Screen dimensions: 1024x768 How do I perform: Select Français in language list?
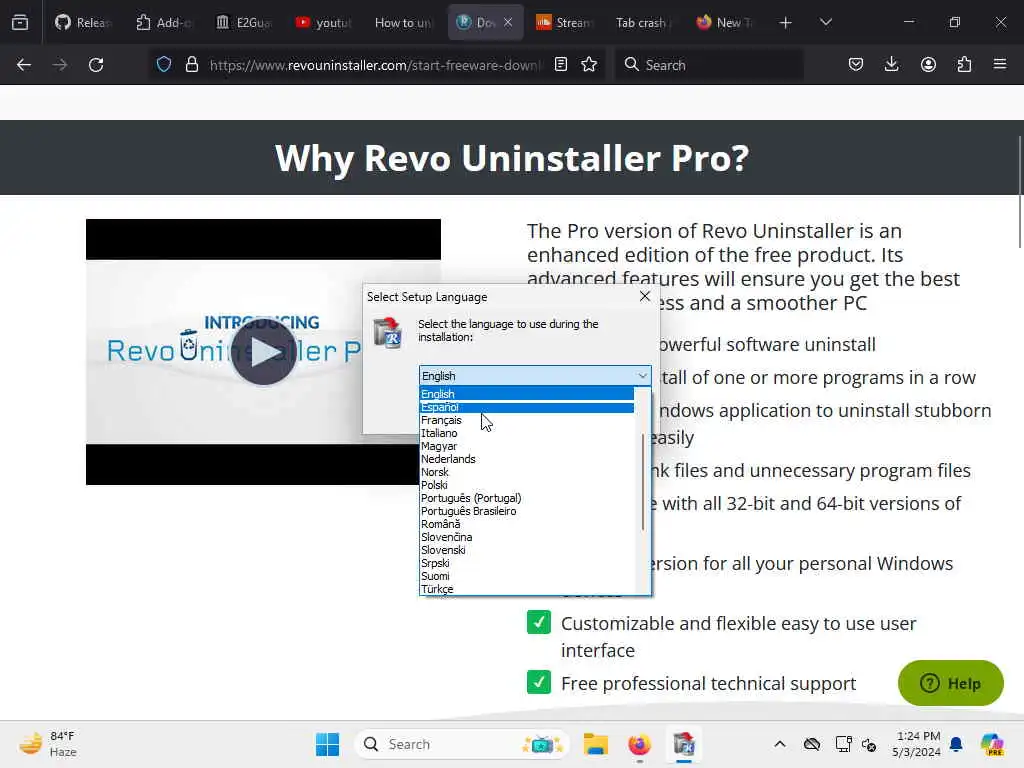527,420
